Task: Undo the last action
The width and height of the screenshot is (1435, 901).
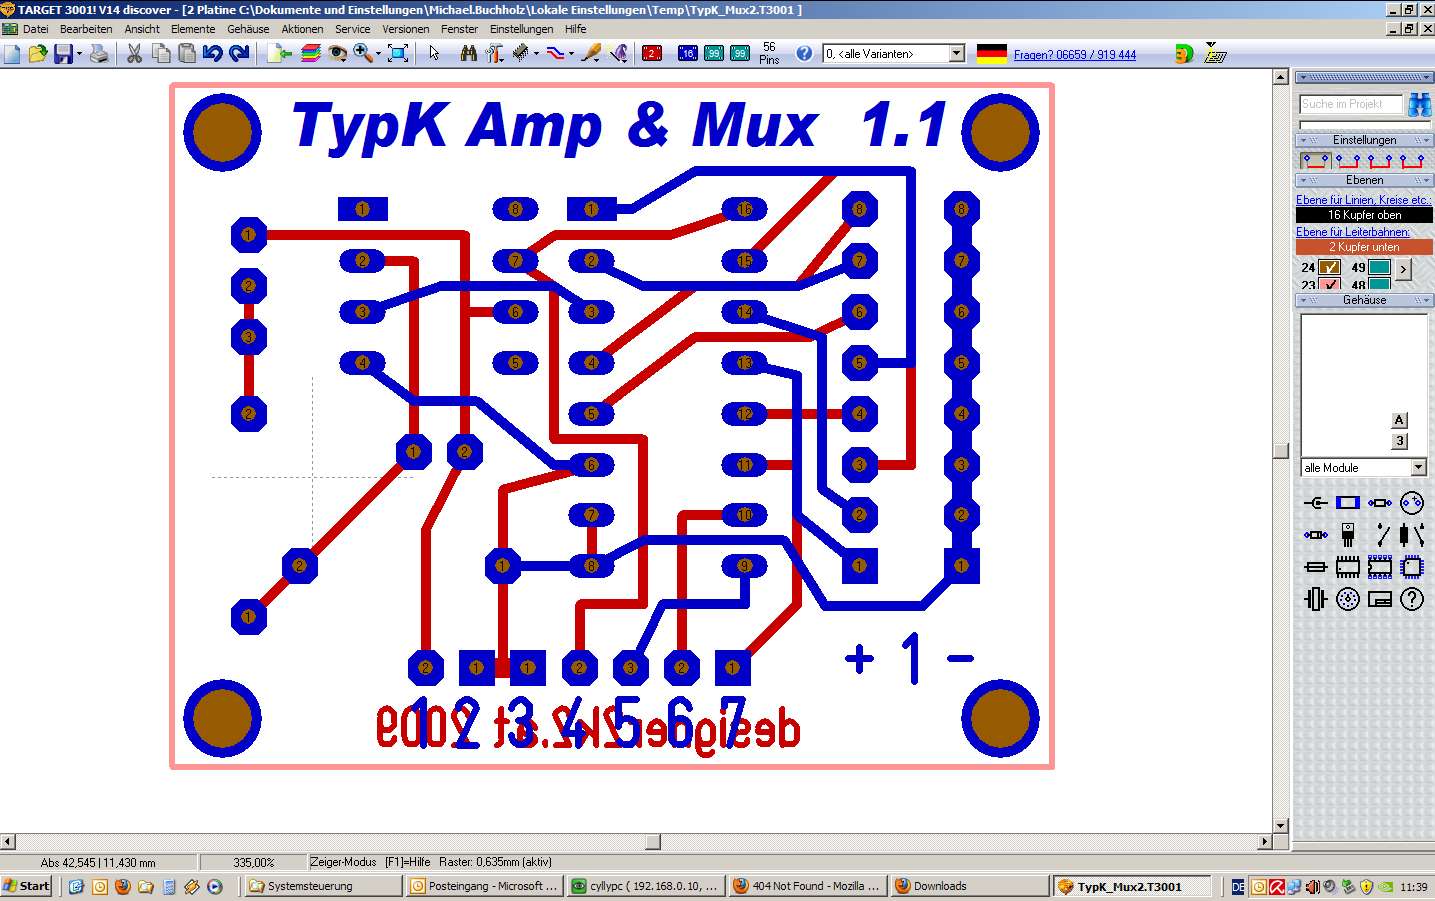Action: 212,54
